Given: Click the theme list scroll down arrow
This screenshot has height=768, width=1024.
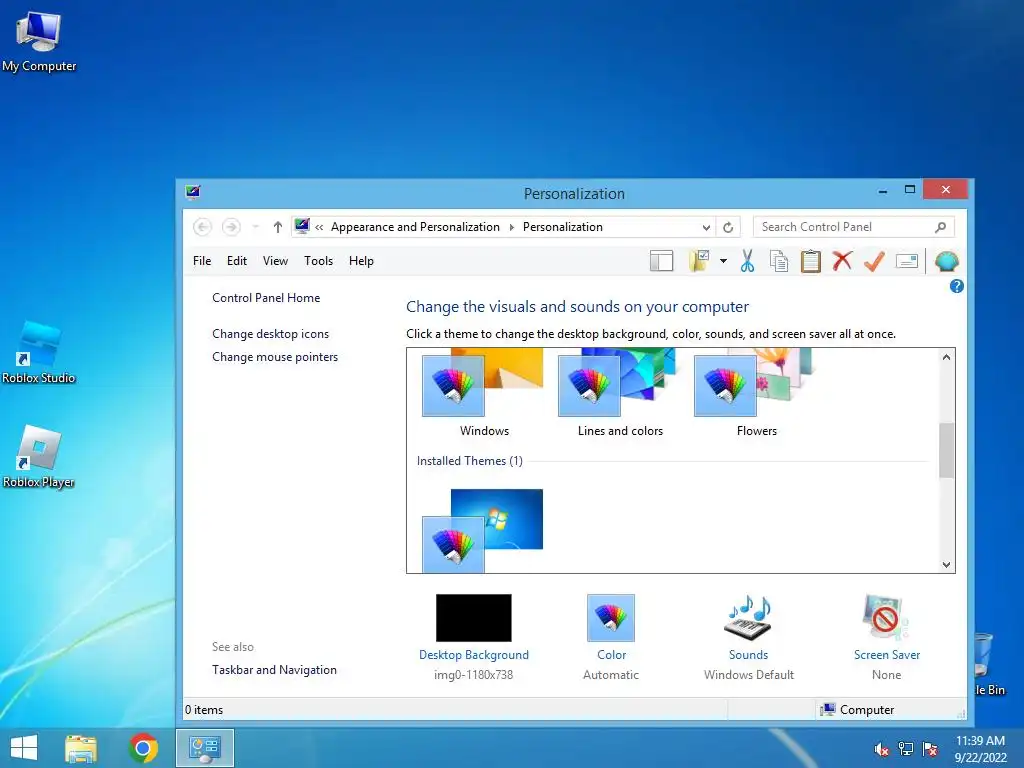Looking at the screenshot, I should pyautogui.click(x=946, y=565).
